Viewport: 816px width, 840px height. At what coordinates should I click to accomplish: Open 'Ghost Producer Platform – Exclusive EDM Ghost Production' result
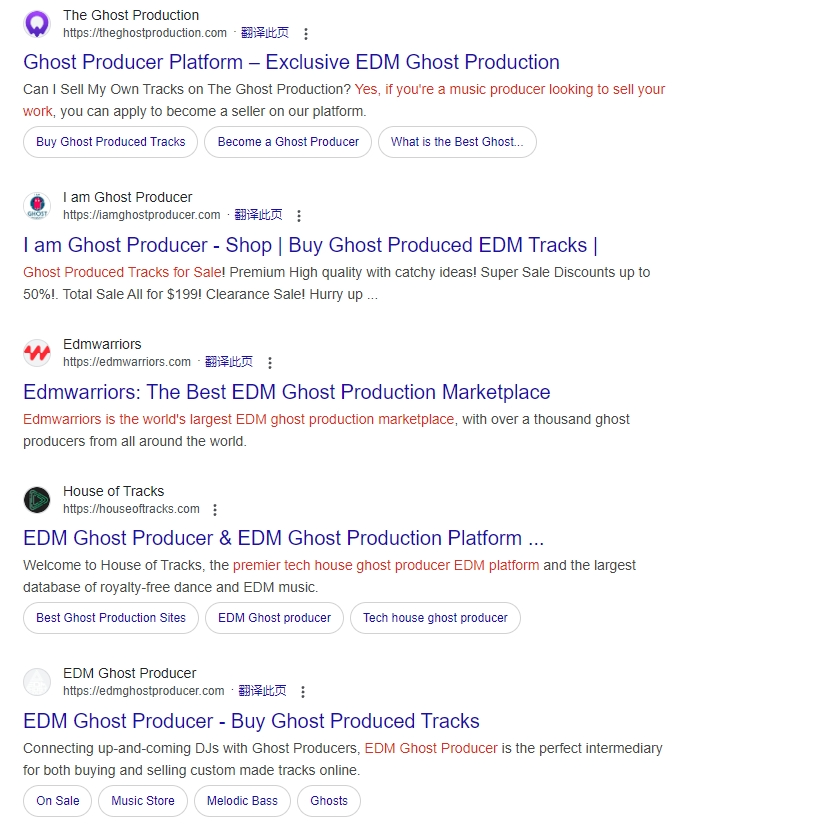pyautogui.click(x=291, y=62)
